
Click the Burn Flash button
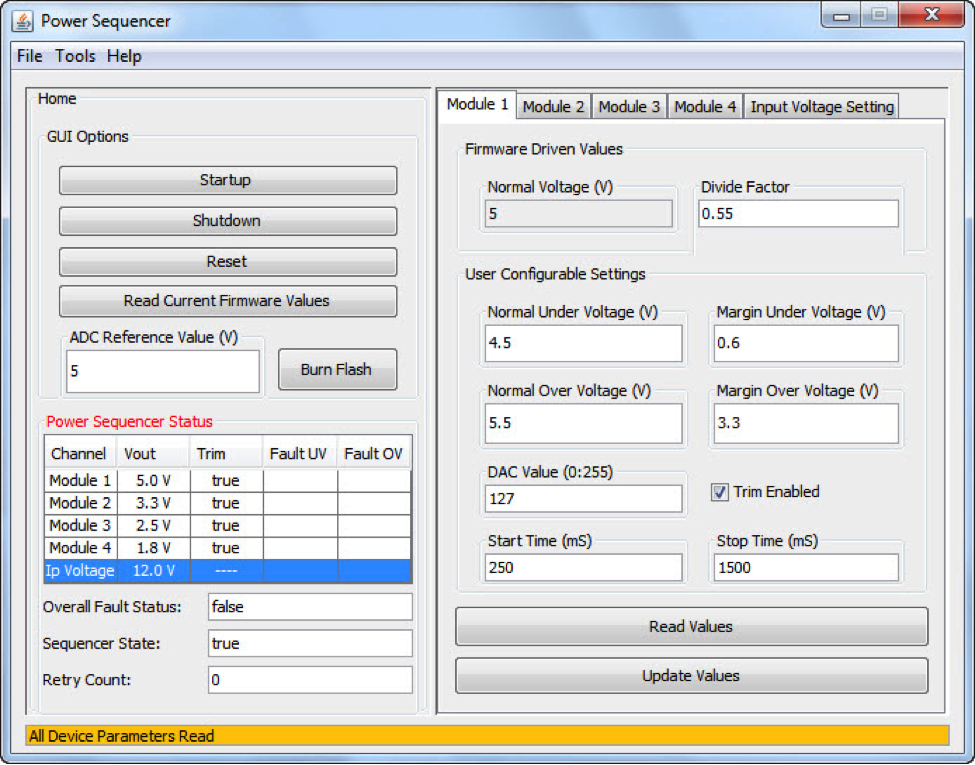336,370
